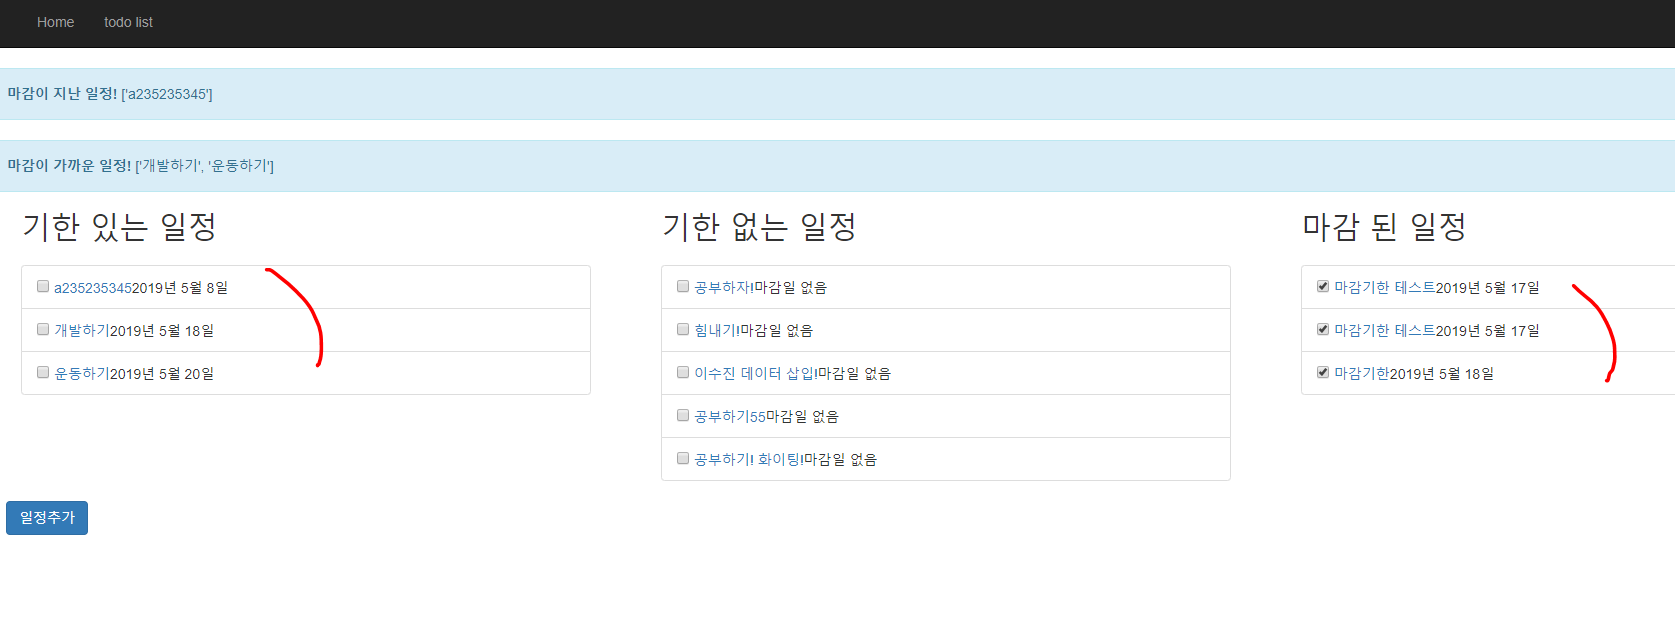The image size is (1675, 627).
Task: Click the date 2019년 5월 8일
Action: tap(180, 288)
